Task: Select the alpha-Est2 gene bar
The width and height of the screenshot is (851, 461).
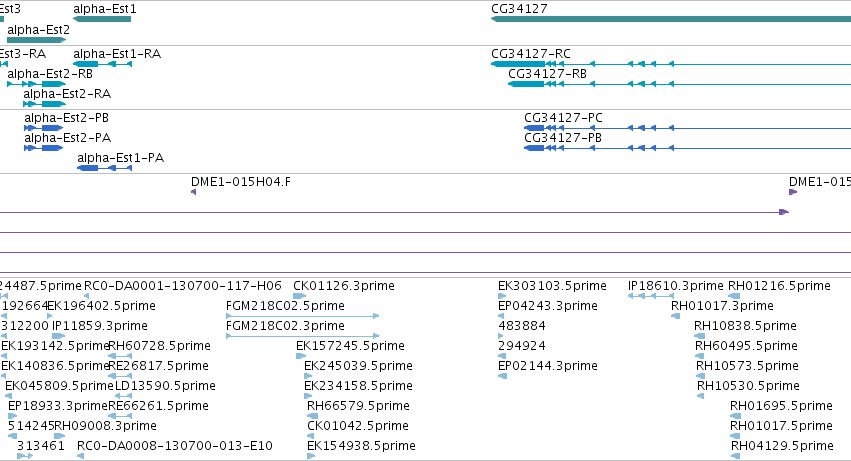Action: [36, 40]
